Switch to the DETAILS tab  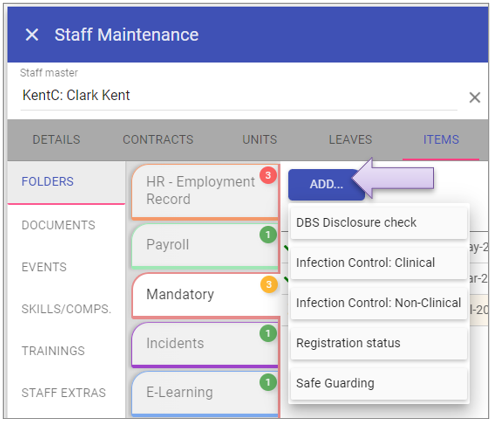pyautogui.click(x=56, y=140)
